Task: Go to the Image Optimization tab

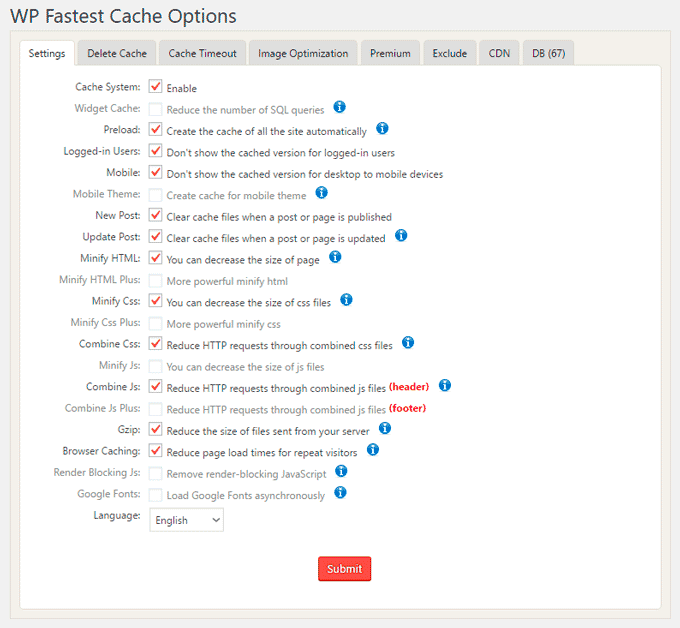Action: point(303,53)
